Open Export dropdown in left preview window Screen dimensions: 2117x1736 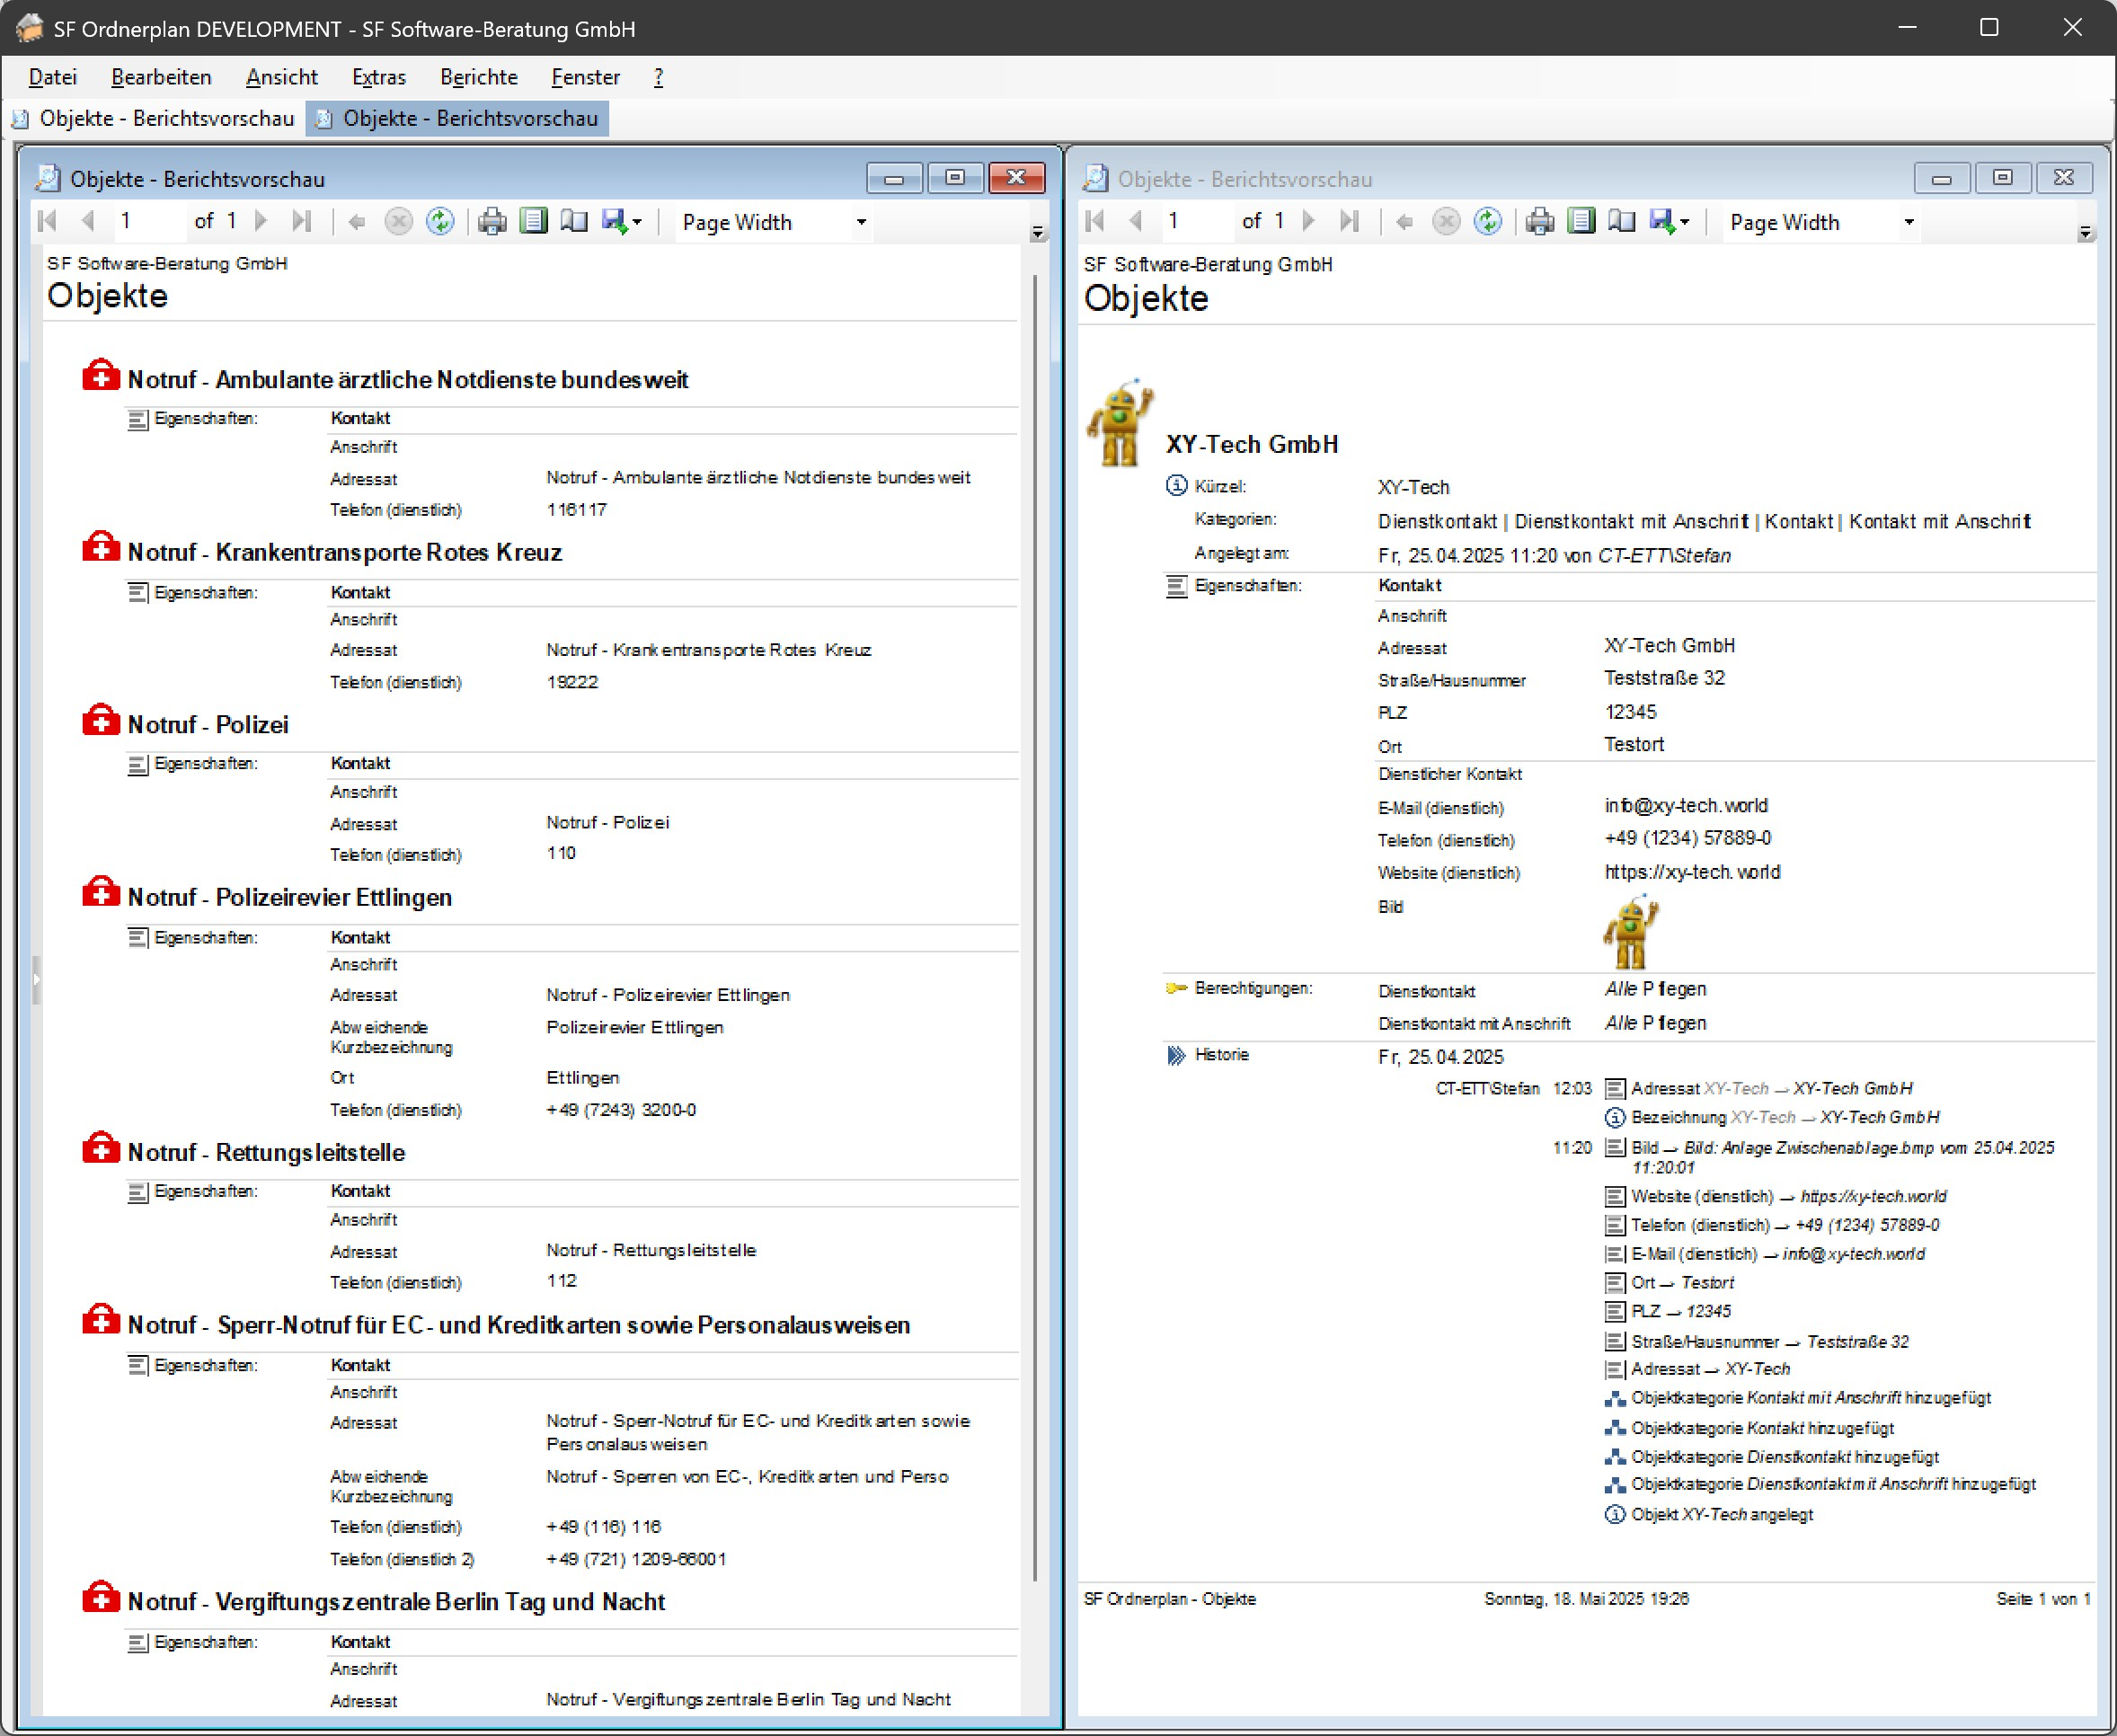[622, 221]
